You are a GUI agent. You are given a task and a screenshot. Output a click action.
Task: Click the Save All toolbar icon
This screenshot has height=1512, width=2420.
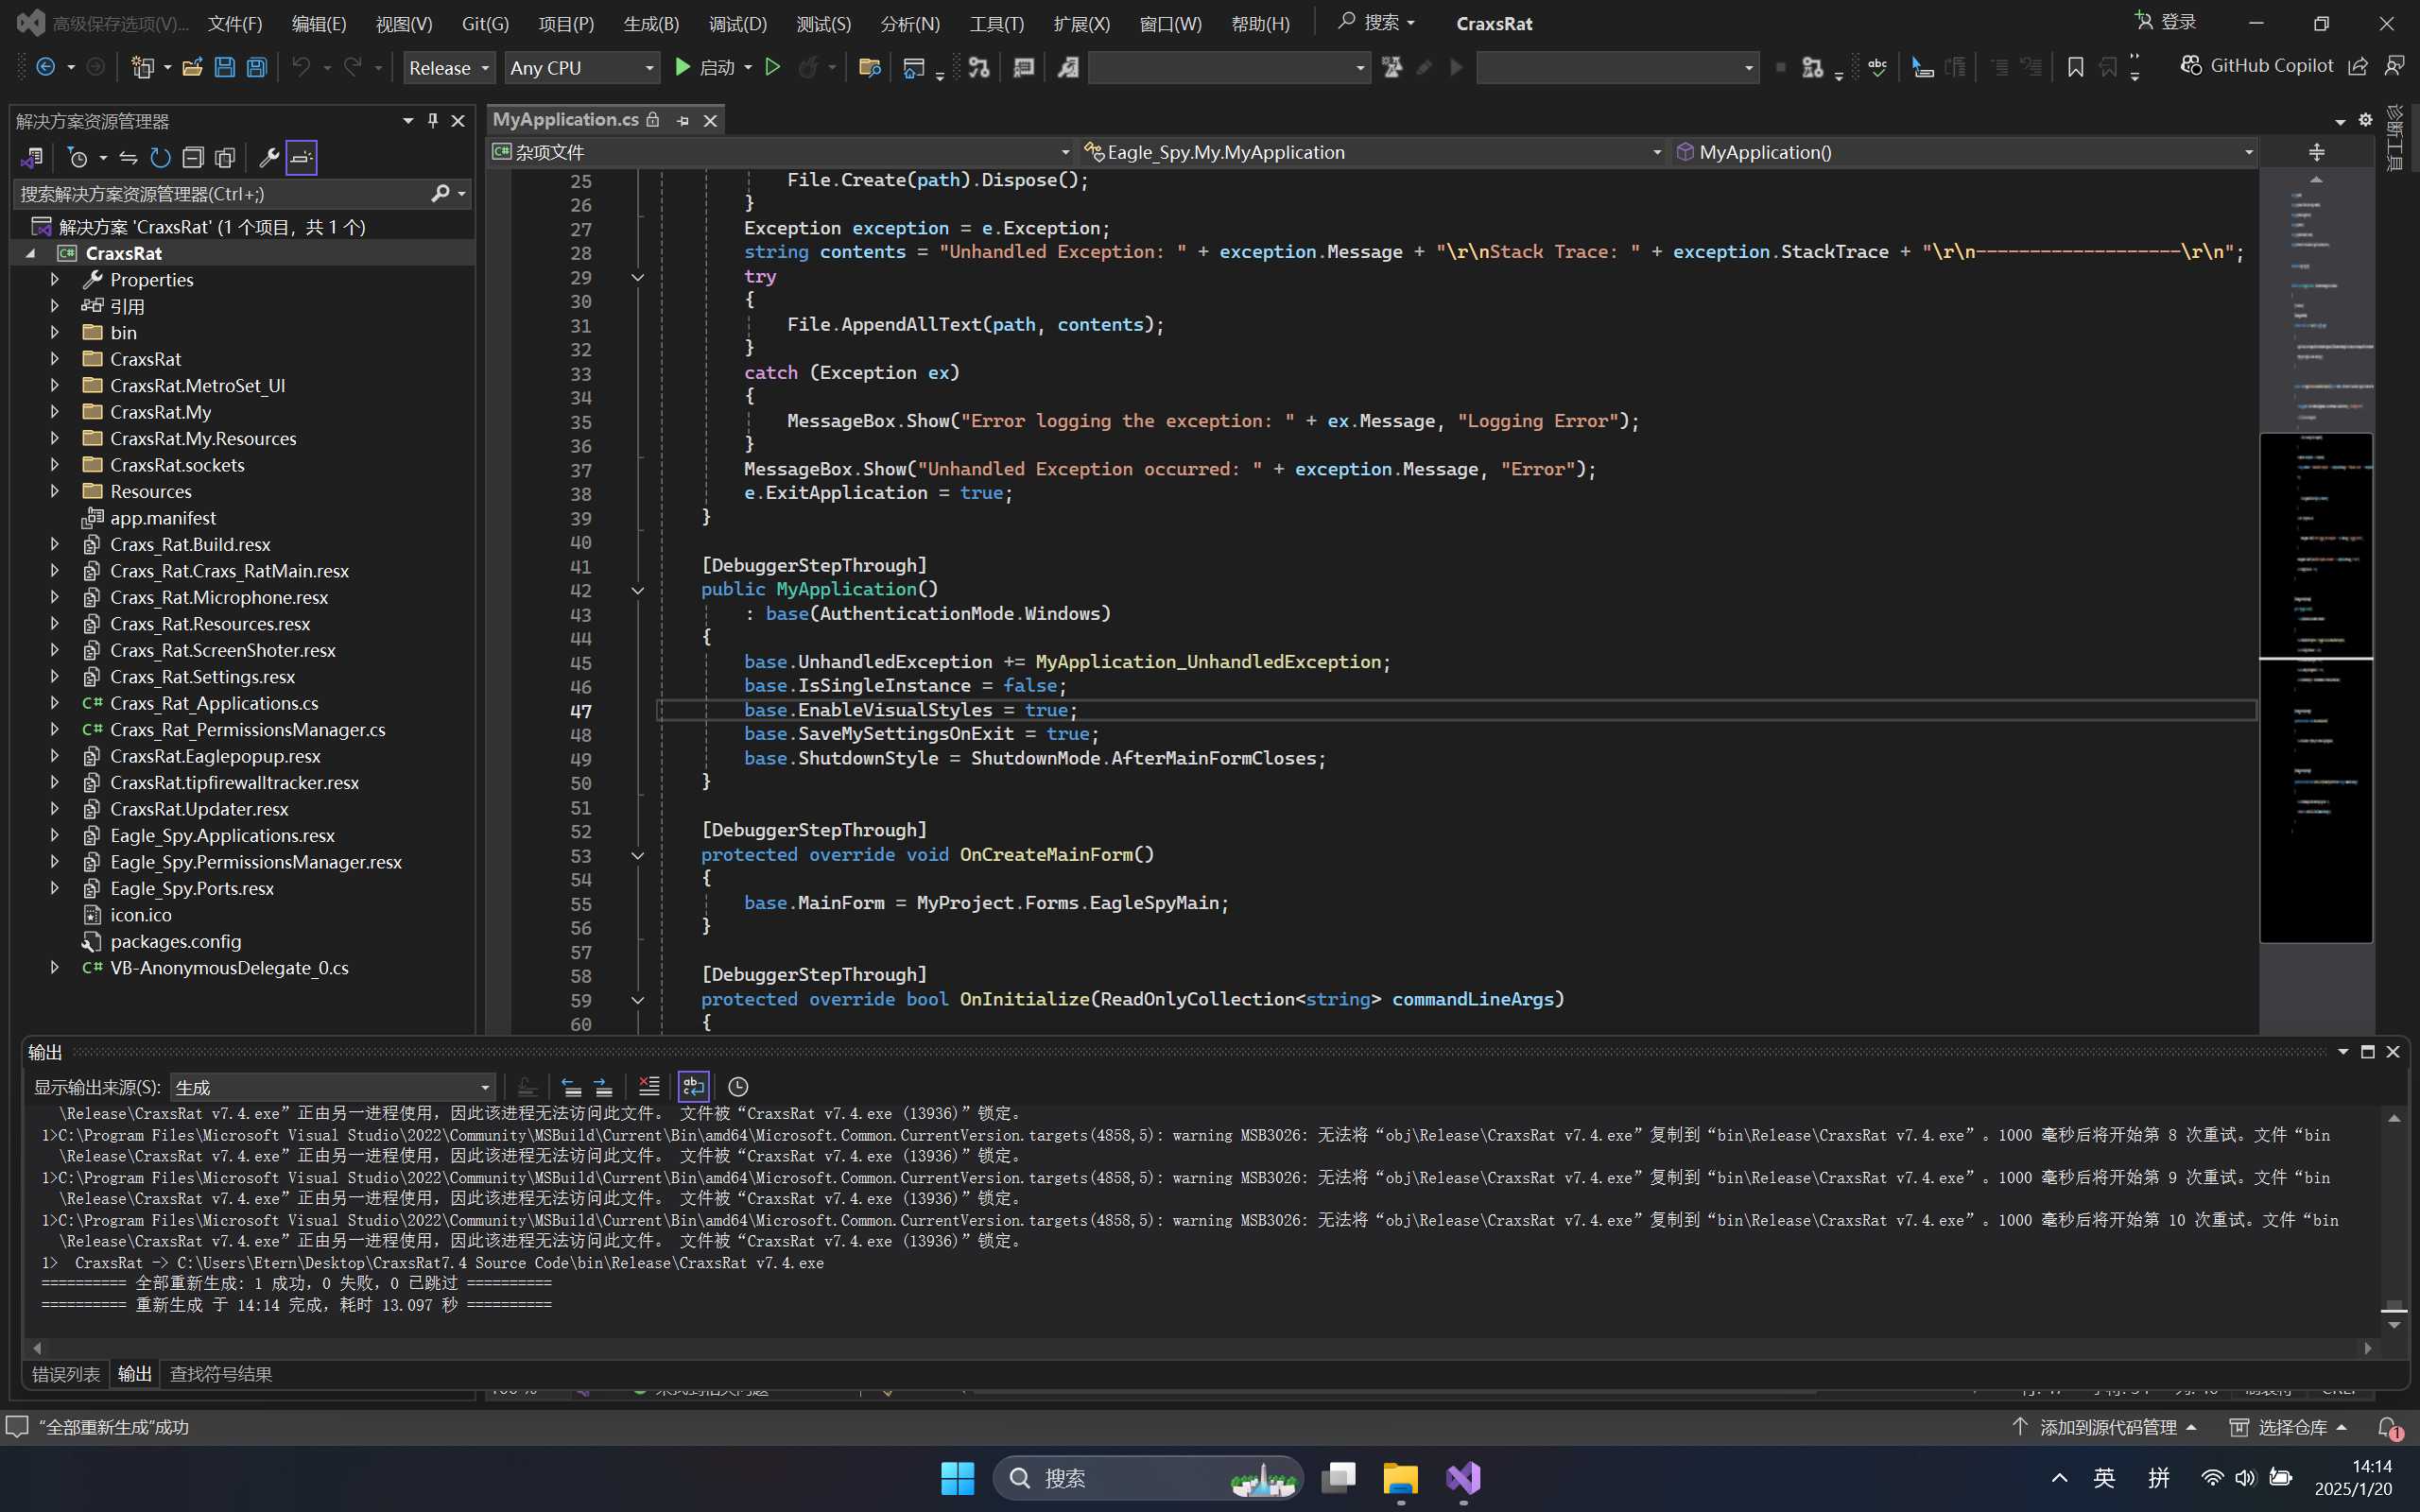coord(257,67)
